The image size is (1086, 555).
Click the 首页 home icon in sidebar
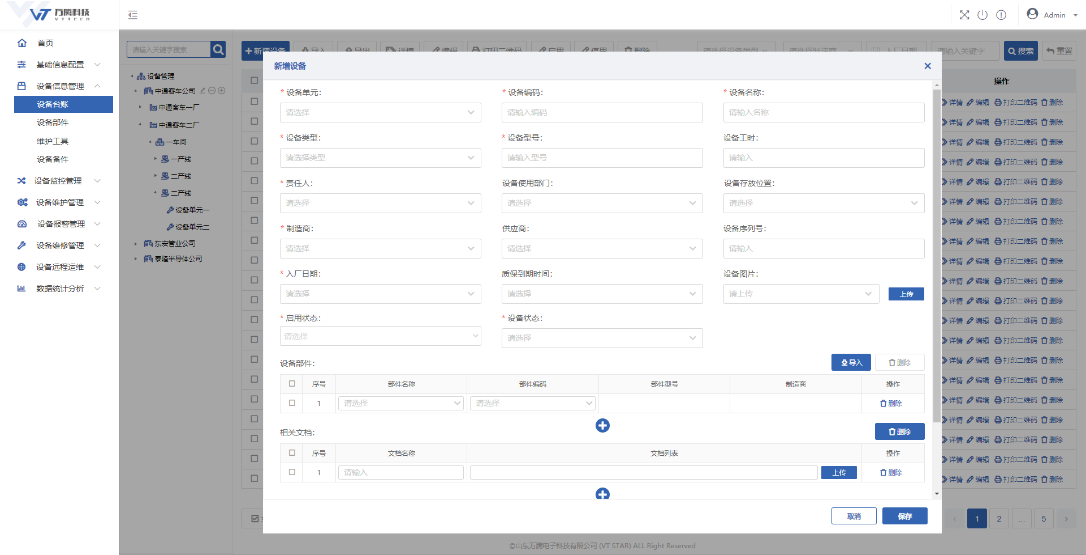tap(22, 43)
